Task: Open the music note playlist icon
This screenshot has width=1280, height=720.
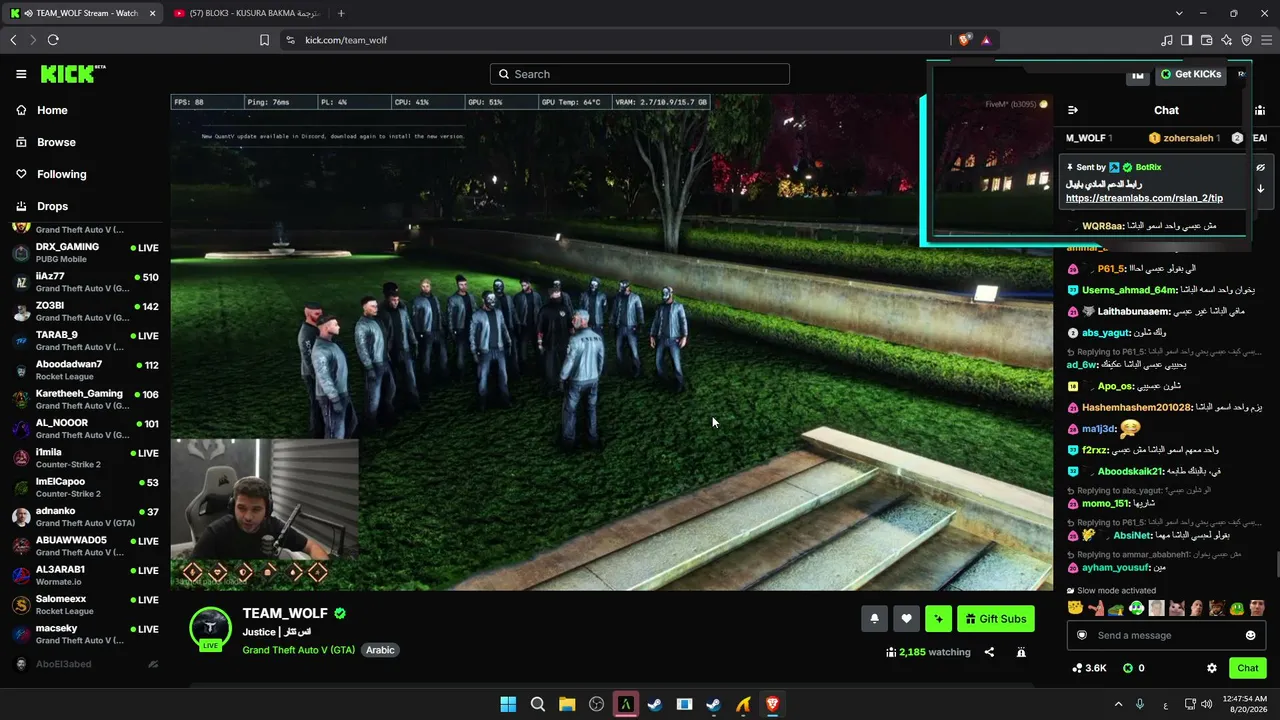Action: pos(1167,40)
